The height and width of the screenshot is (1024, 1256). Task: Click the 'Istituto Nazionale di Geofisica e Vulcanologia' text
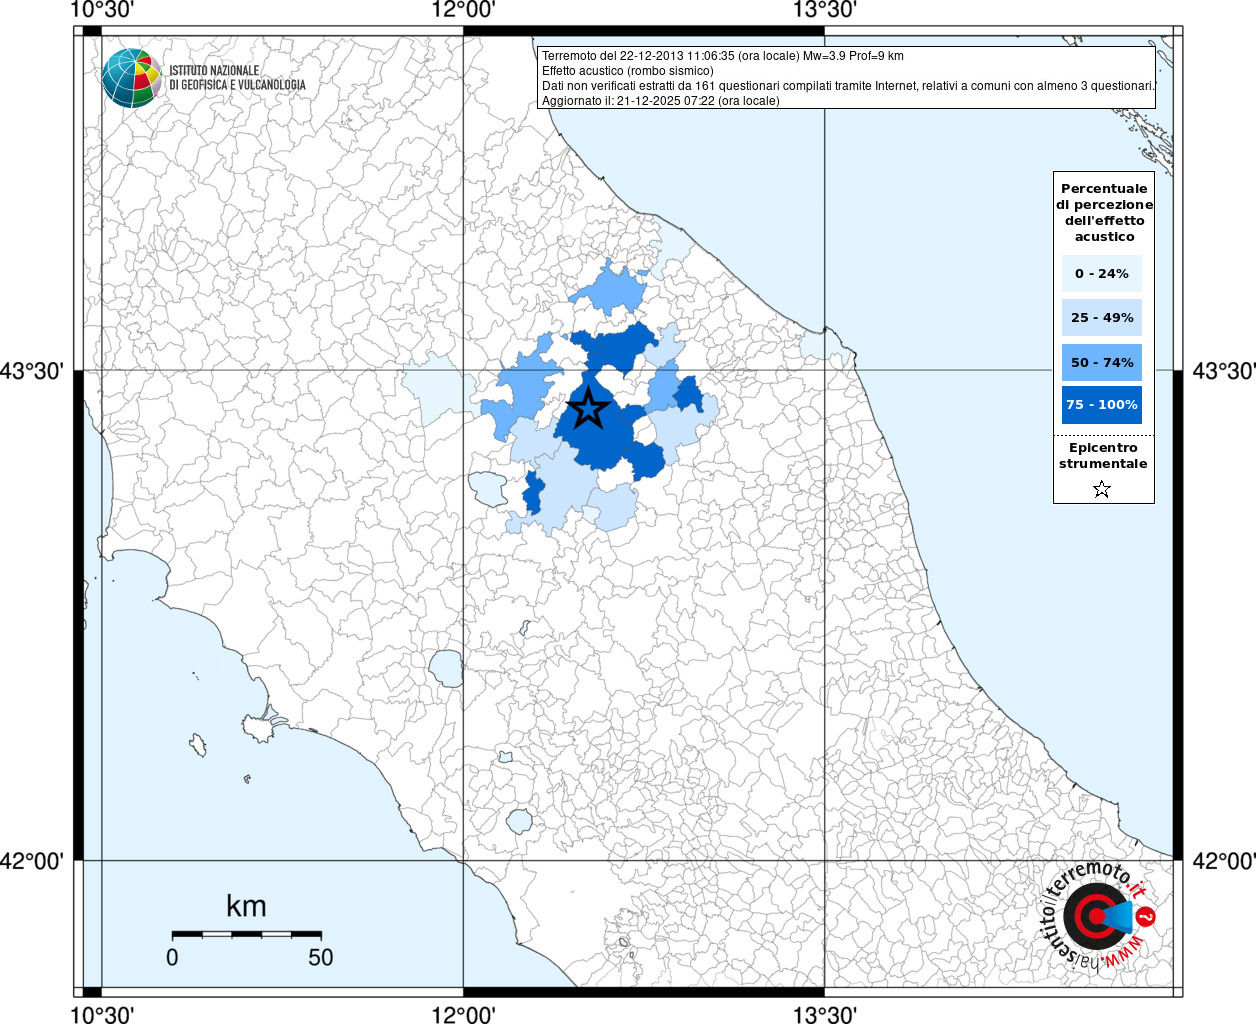(237, 78)
